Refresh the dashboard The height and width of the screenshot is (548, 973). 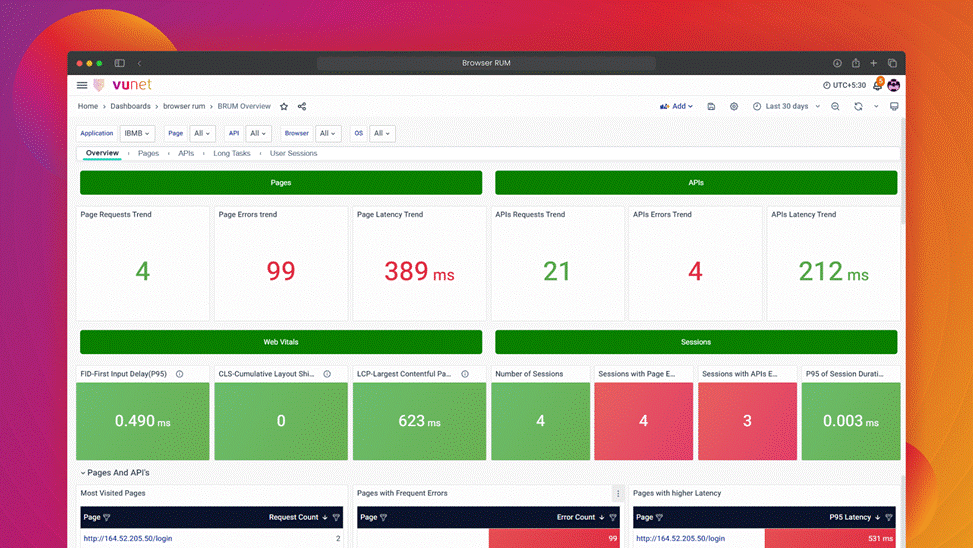[858, 106]
